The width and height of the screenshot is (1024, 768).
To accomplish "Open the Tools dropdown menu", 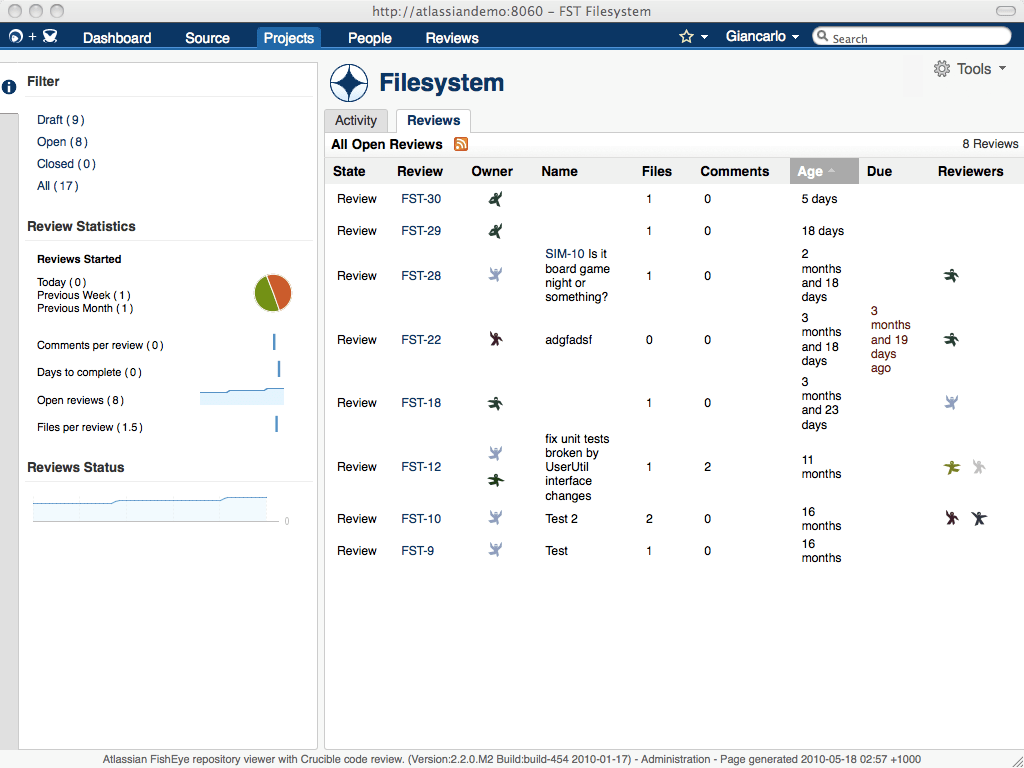I will click(x=975, y=68).
